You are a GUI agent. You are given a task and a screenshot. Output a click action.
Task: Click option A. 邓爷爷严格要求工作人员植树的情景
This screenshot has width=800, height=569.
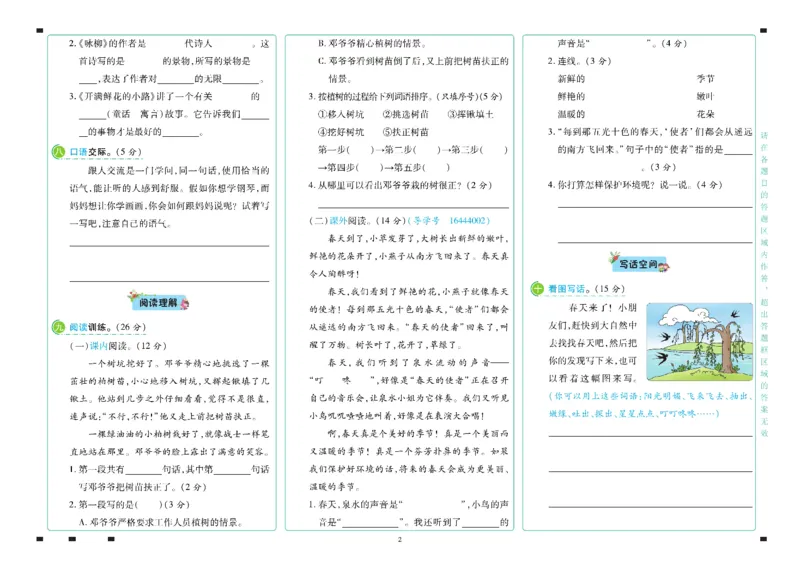click(x=161, y=522)
